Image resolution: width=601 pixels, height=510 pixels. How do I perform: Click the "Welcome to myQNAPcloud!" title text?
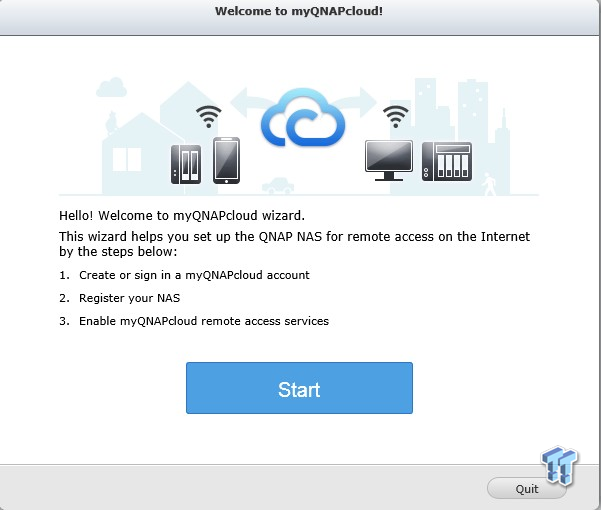pyautogui.click(x=299, y=11)
